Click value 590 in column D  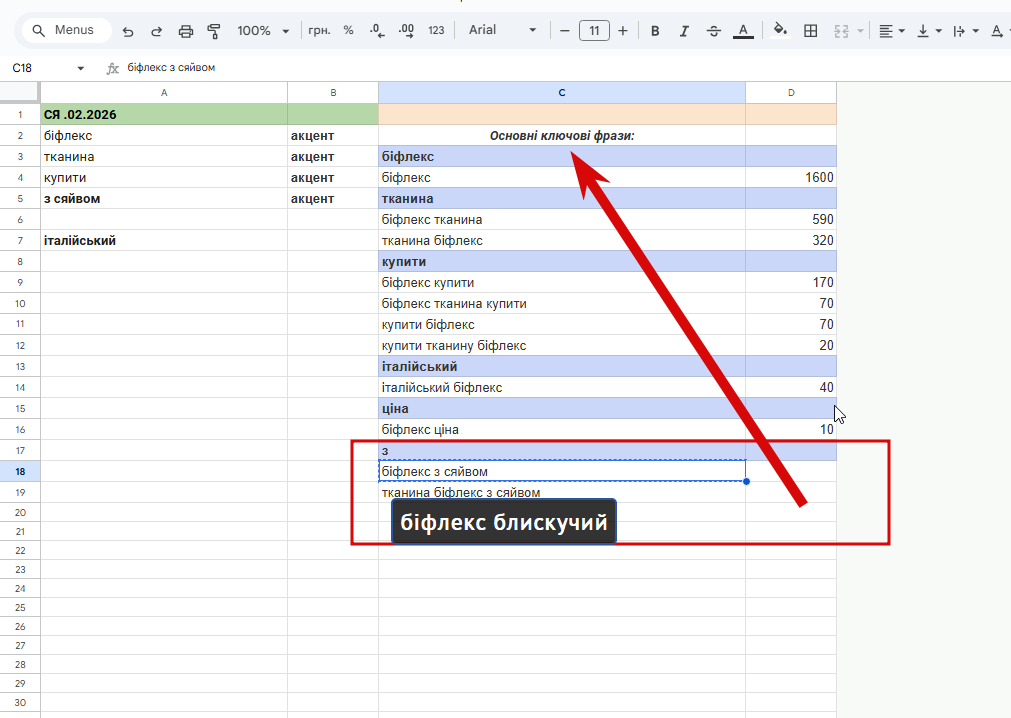click(791, 220)
